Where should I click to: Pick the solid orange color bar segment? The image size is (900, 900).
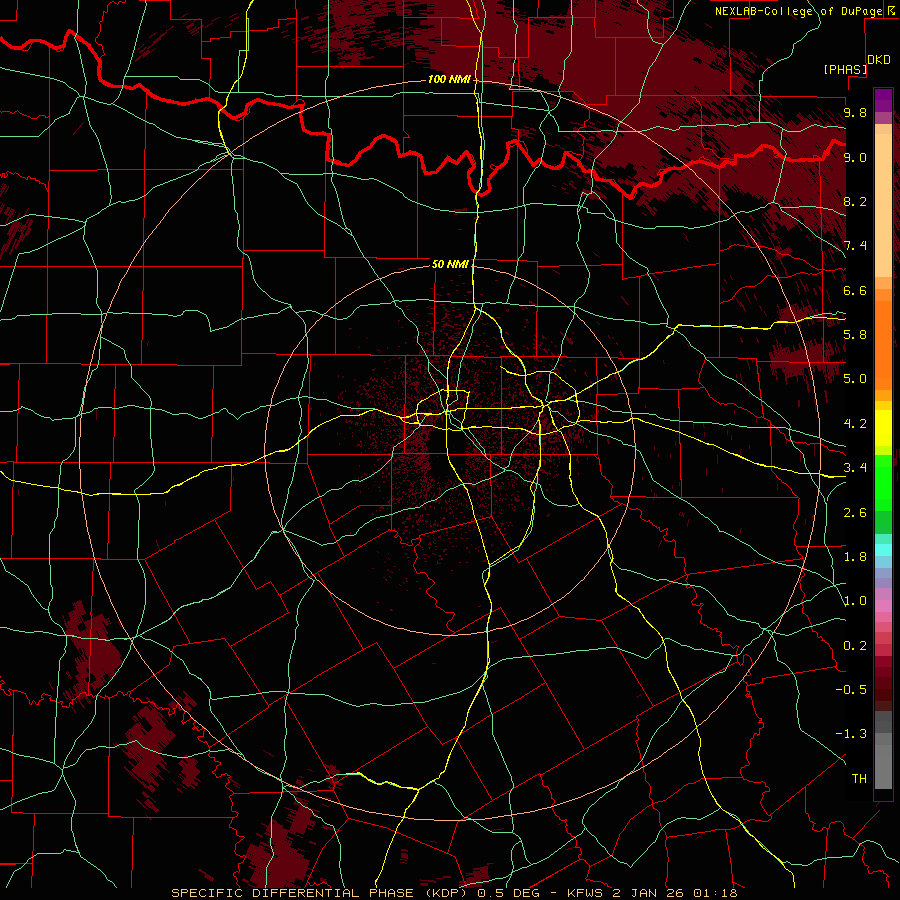[x=883, y=344]
